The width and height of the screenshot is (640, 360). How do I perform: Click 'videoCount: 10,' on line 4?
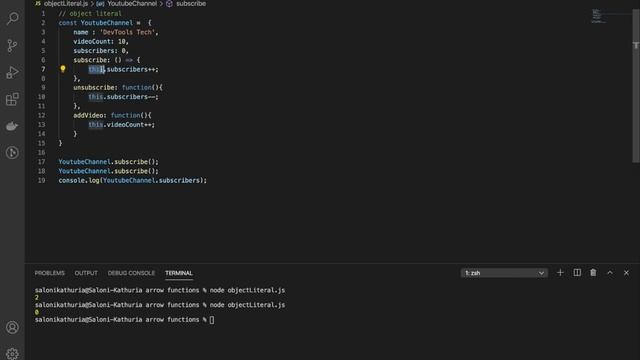tap(101, 41)
